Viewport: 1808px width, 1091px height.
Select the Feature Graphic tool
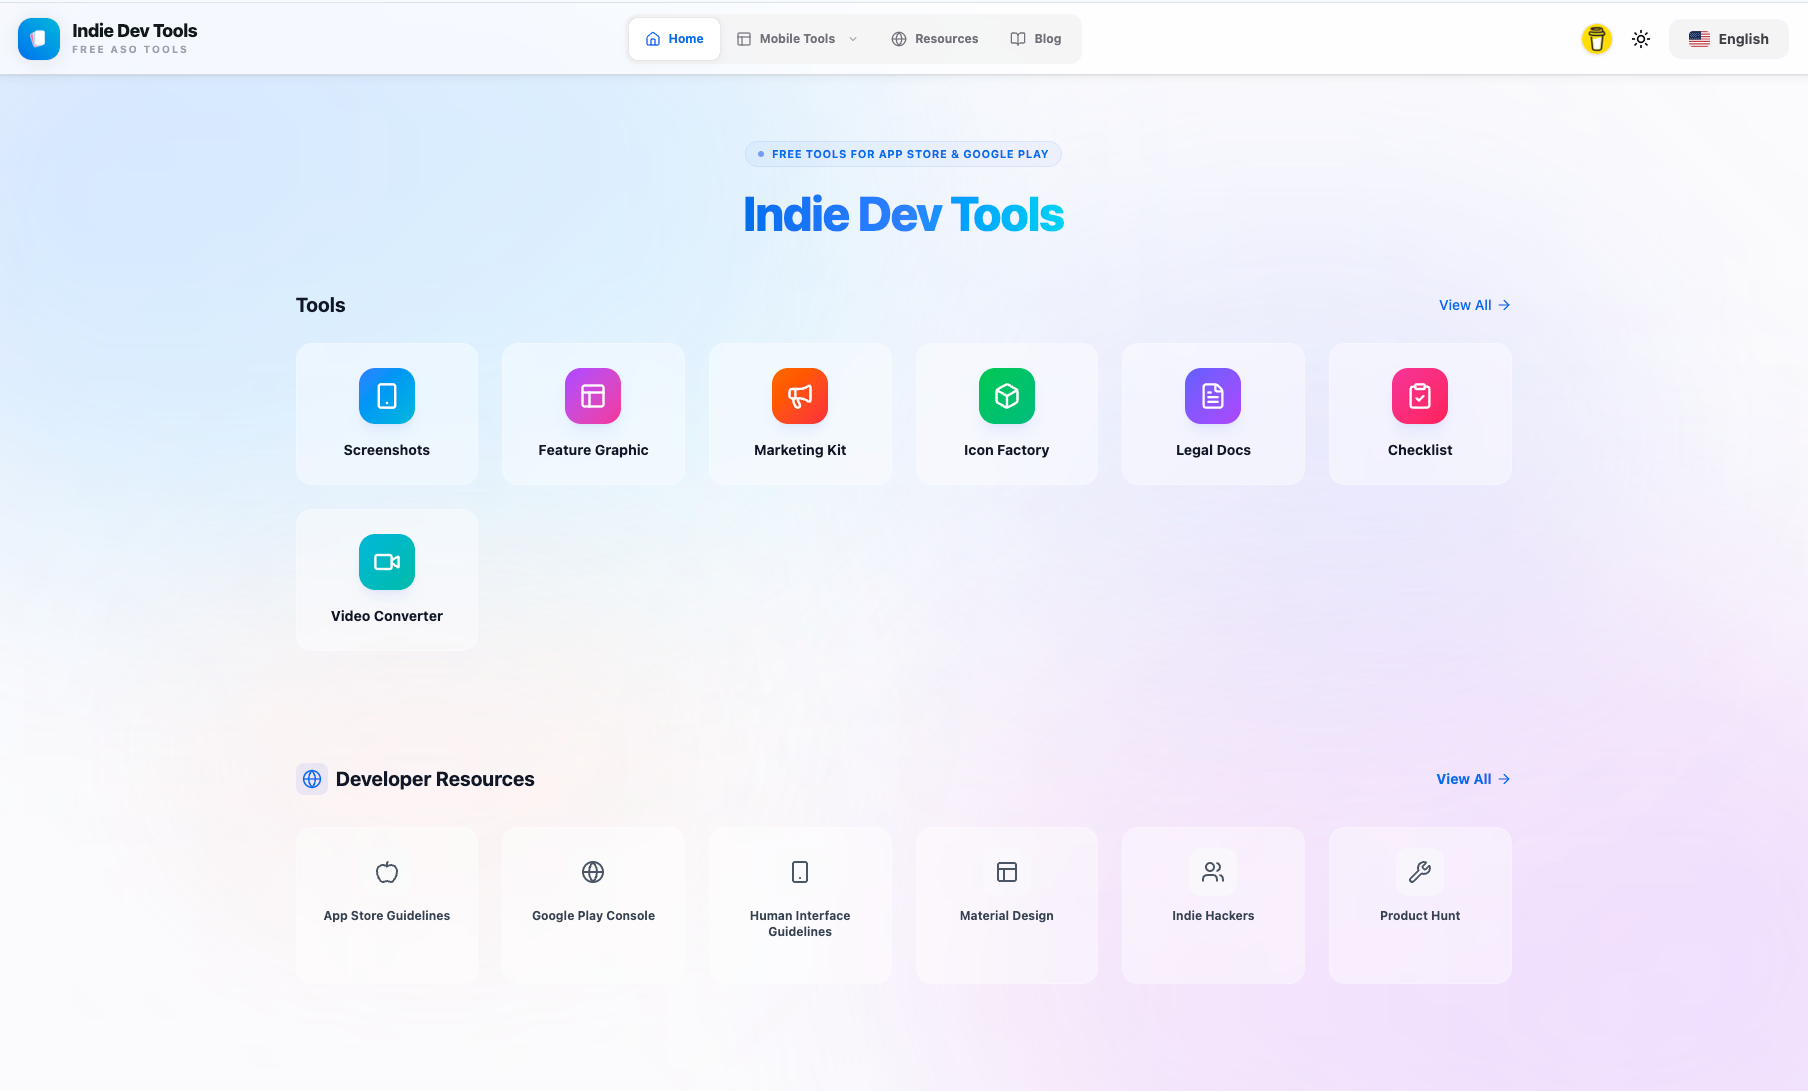point(593,413)
